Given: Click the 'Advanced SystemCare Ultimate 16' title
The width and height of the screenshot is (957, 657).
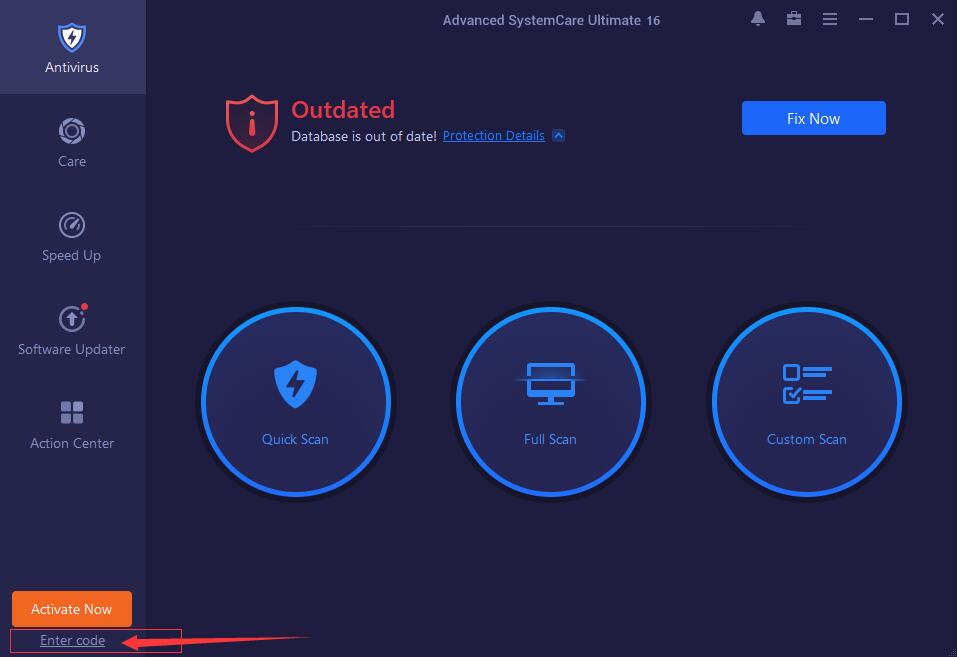Looking at the screenshot, I should click(x=551, y=20).
